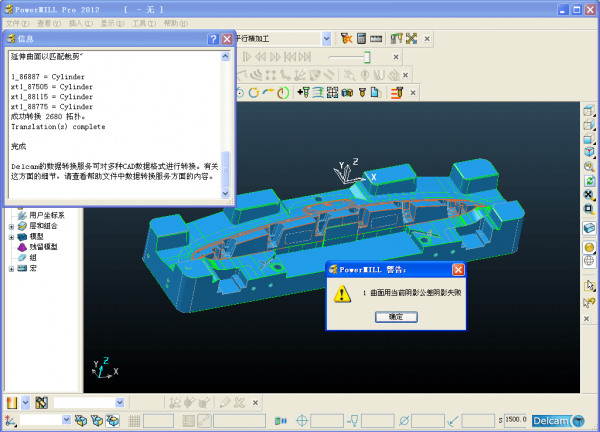
Task: Click the red lines tool icon
Action: coord(397,93)
